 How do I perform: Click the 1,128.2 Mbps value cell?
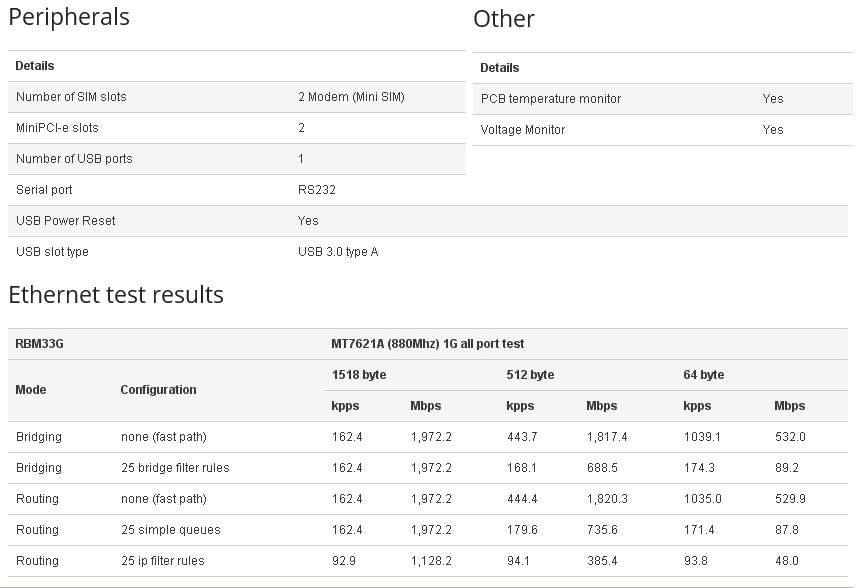[x=432, y=561]
